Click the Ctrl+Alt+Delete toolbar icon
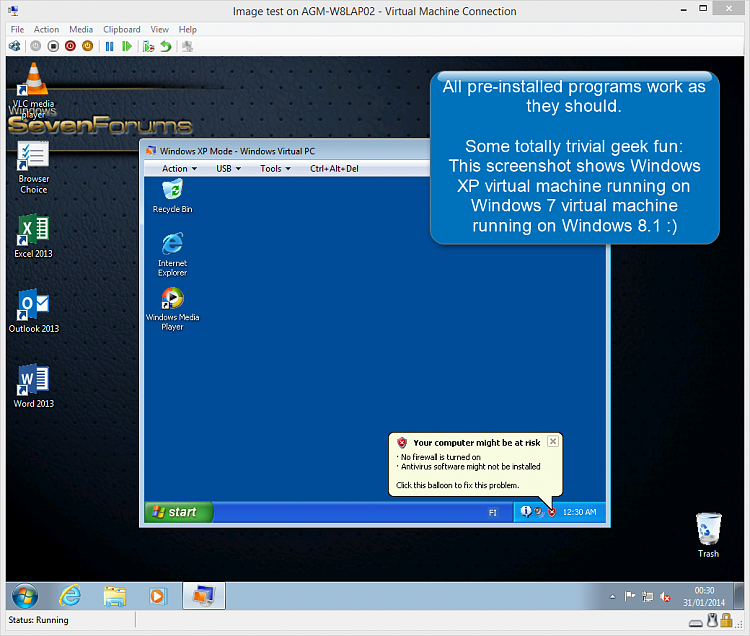Viewport: 750px width, 636px height. (x=15, y=46)
